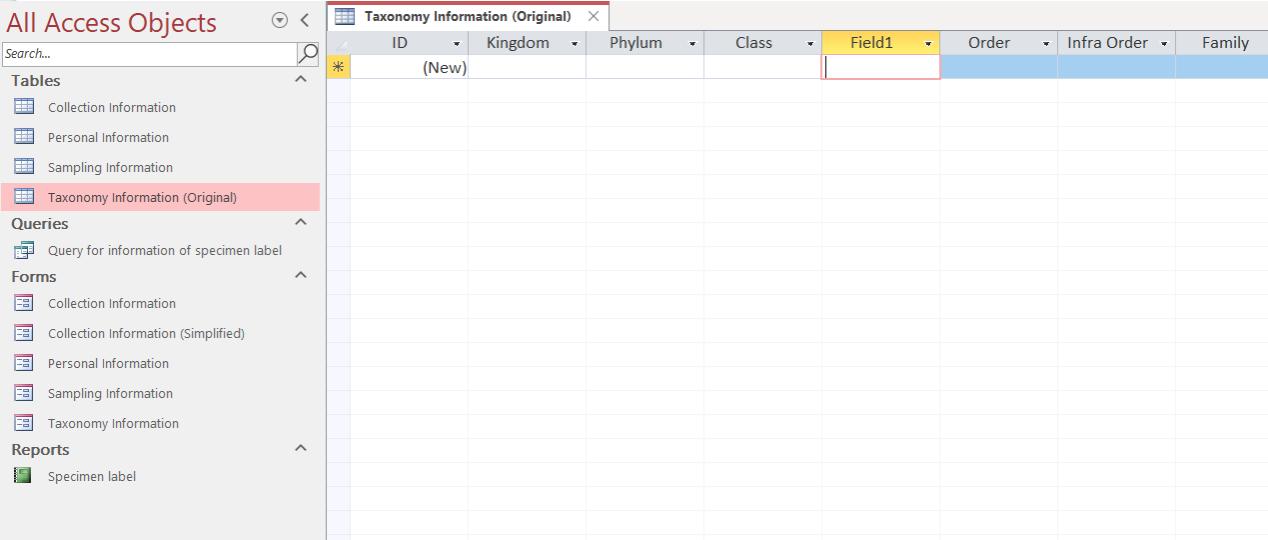Select the Field1 column header
Screen dimensions: 1268x540
point(881,43)
